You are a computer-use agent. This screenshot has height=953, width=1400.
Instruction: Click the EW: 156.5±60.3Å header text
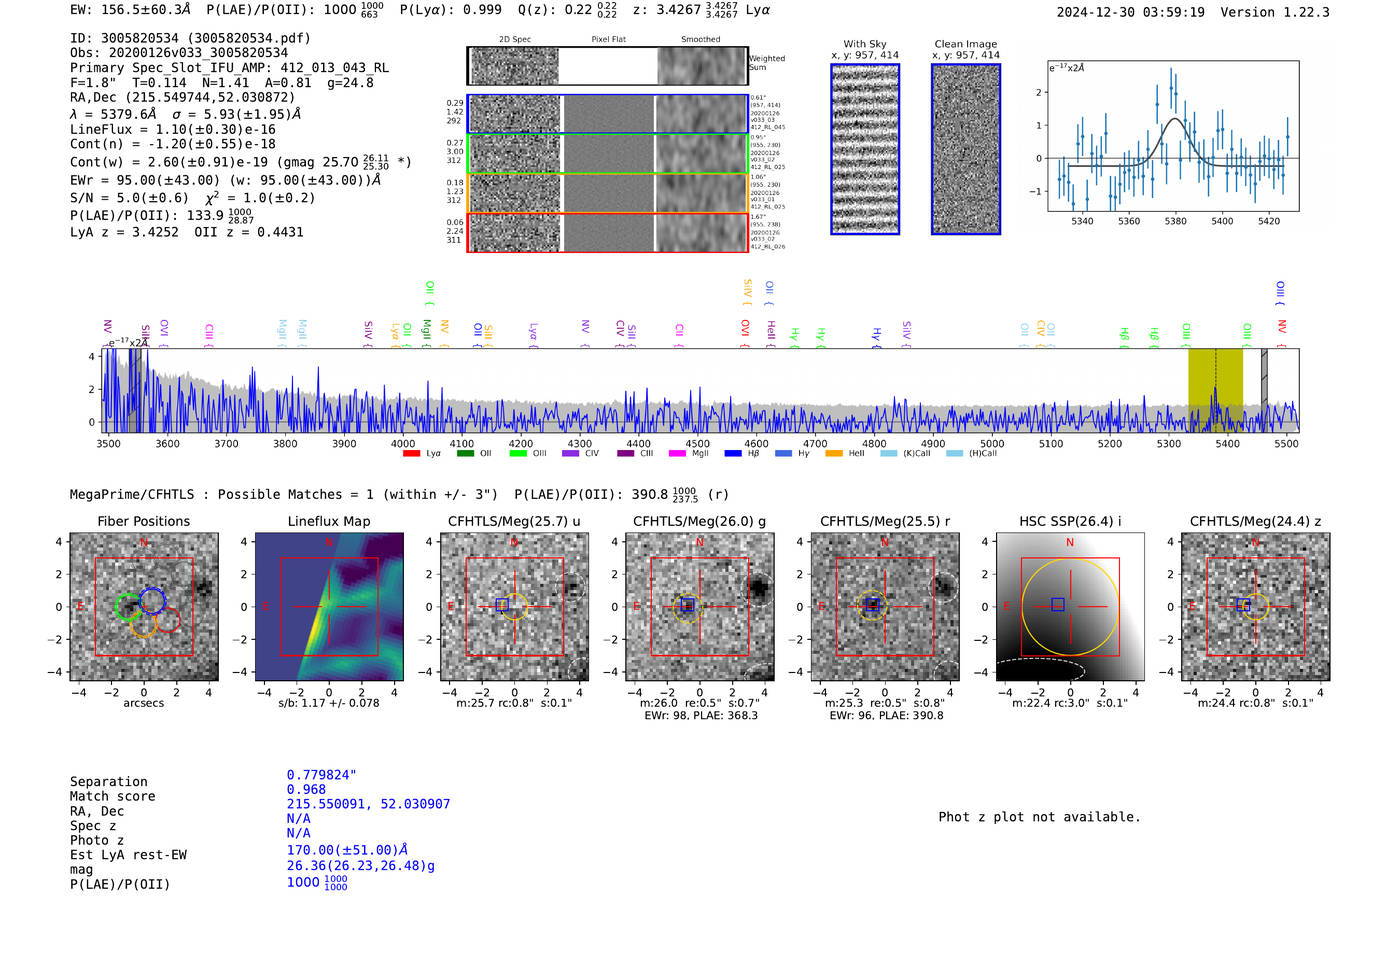131,10
